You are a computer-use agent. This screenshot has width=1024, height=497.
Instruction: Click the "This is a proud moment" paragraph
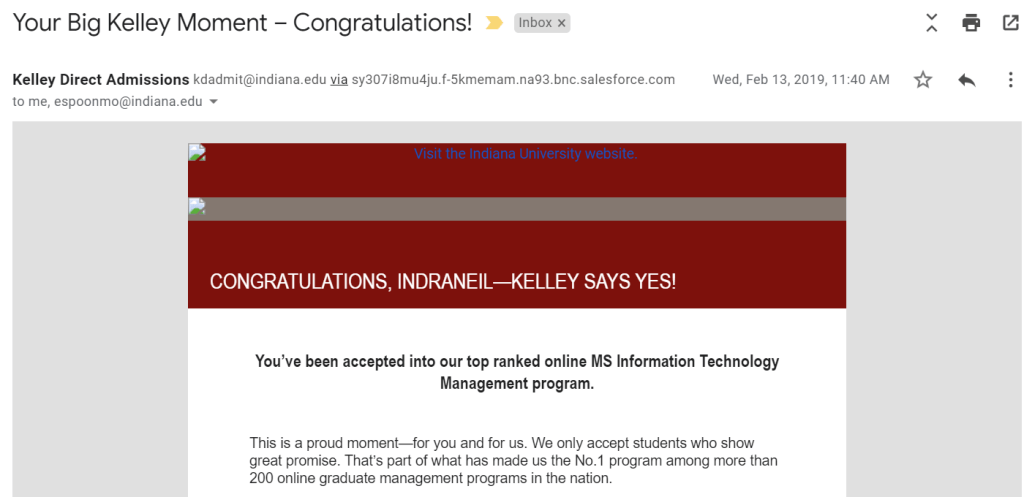pos(513,460)
